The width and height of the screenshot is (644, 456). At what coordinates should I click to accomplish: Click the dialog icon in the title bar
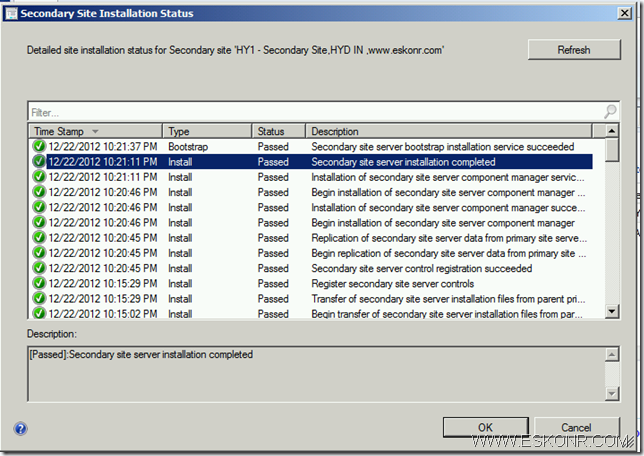tap(11, 14)
